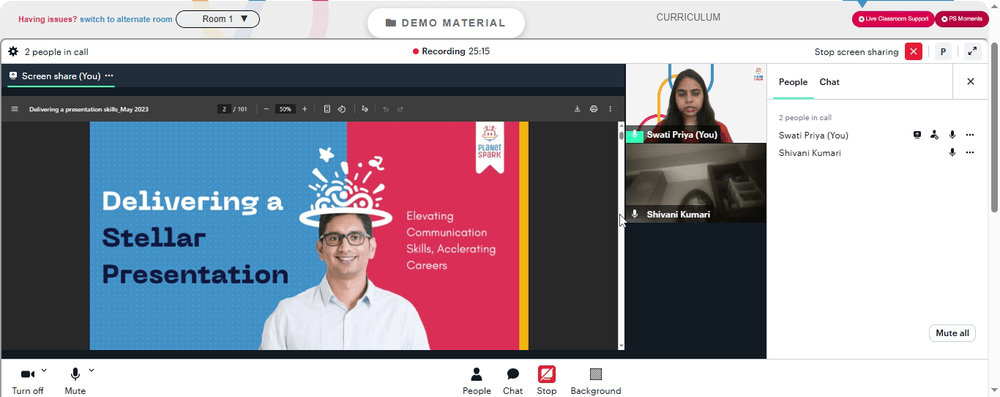This screenshot has width=1000, height=397.
Task: Click the PDF scrollbar down arrow
Action: click(622, 345)
